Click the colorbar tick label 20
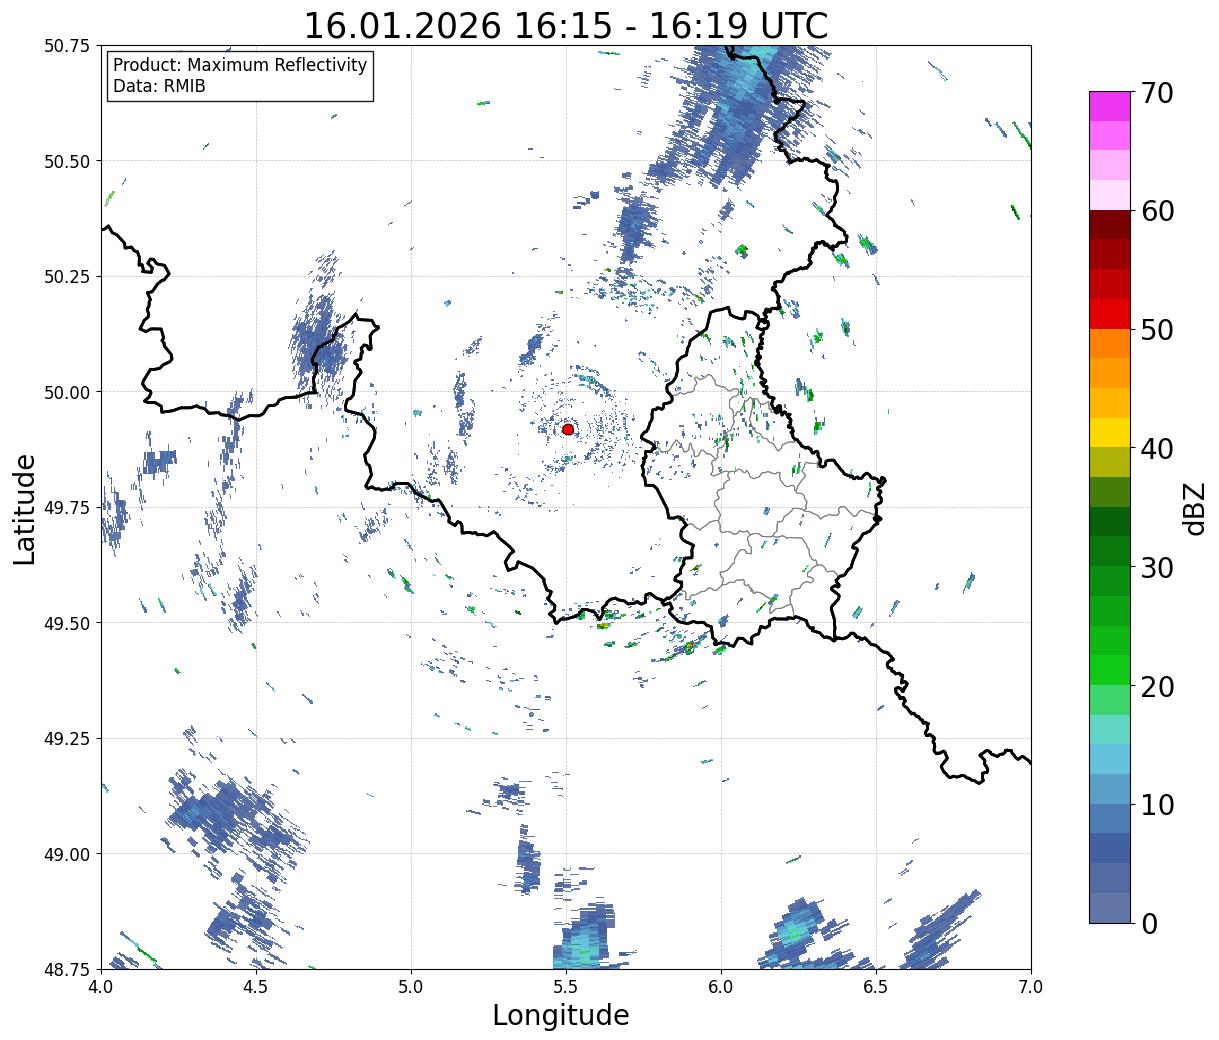 (x=1157, y=686)
